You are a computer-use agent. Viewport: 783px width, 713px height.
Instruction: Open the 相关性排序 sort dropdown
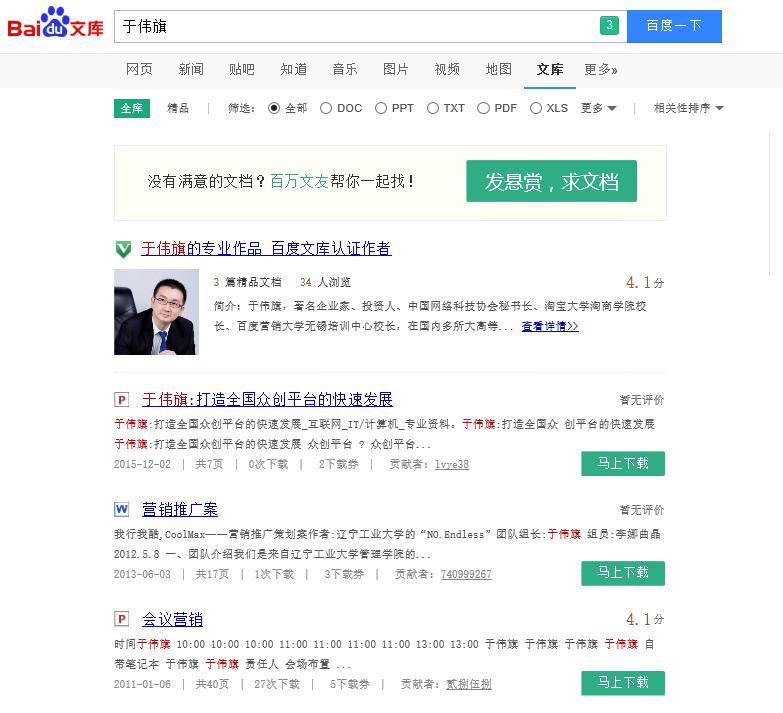[x=688, y=108]
